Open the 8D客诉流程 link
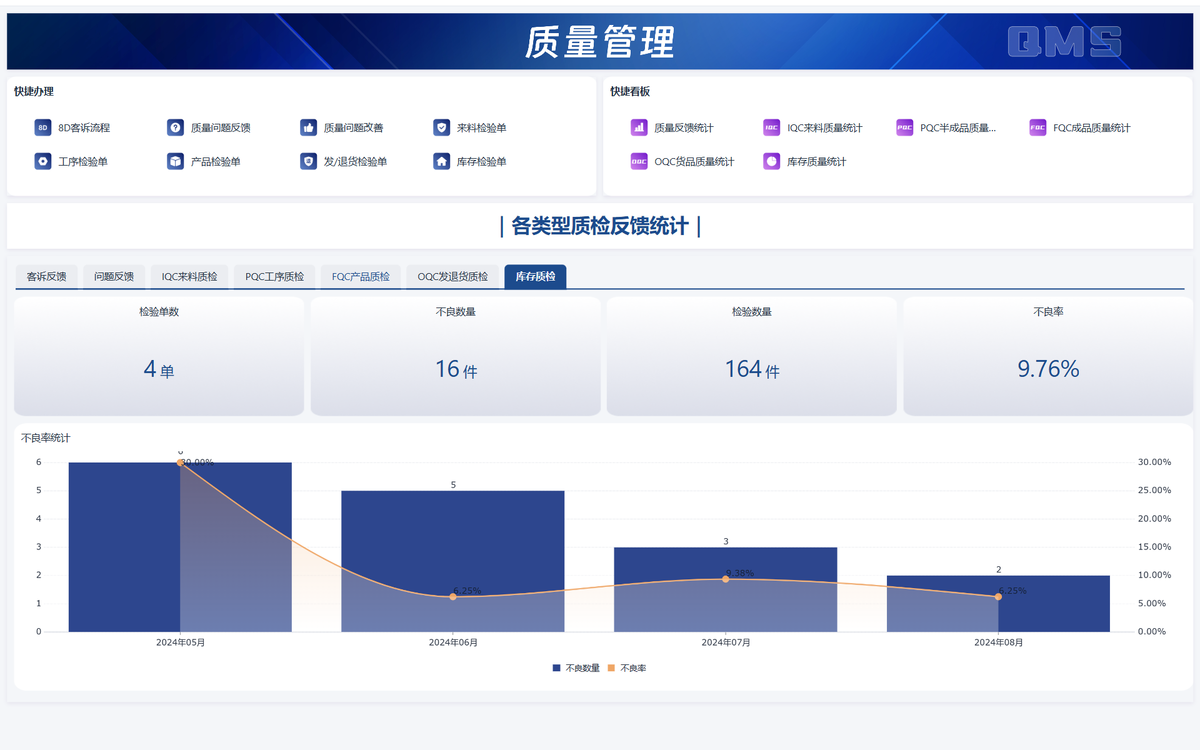 pyautogui.click(x=84, y=128)
